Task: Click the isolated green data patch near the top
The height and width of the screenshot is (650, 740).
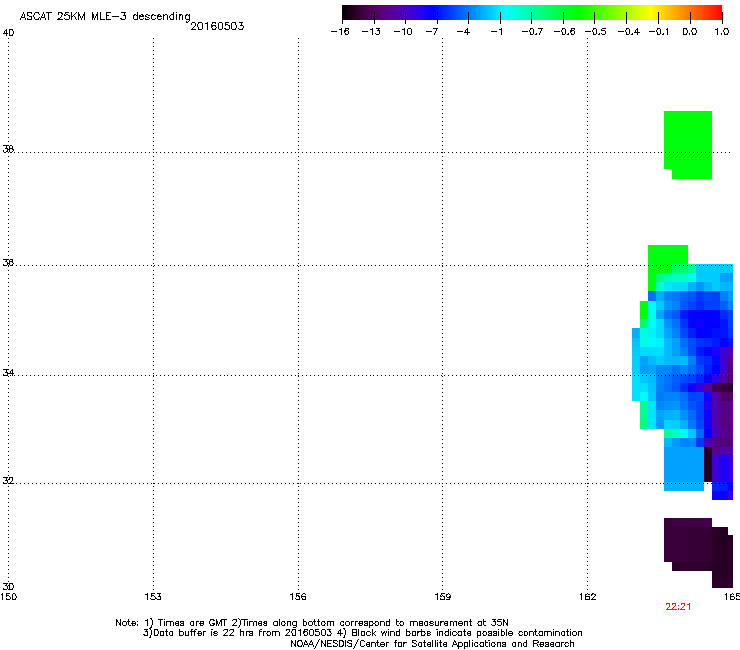Action: pos(688,145)
